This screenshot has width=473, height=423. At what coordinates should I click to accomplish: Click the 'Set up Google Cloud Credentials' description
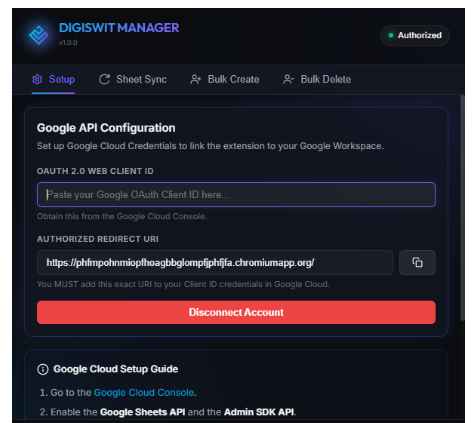(x=210, y=146)
